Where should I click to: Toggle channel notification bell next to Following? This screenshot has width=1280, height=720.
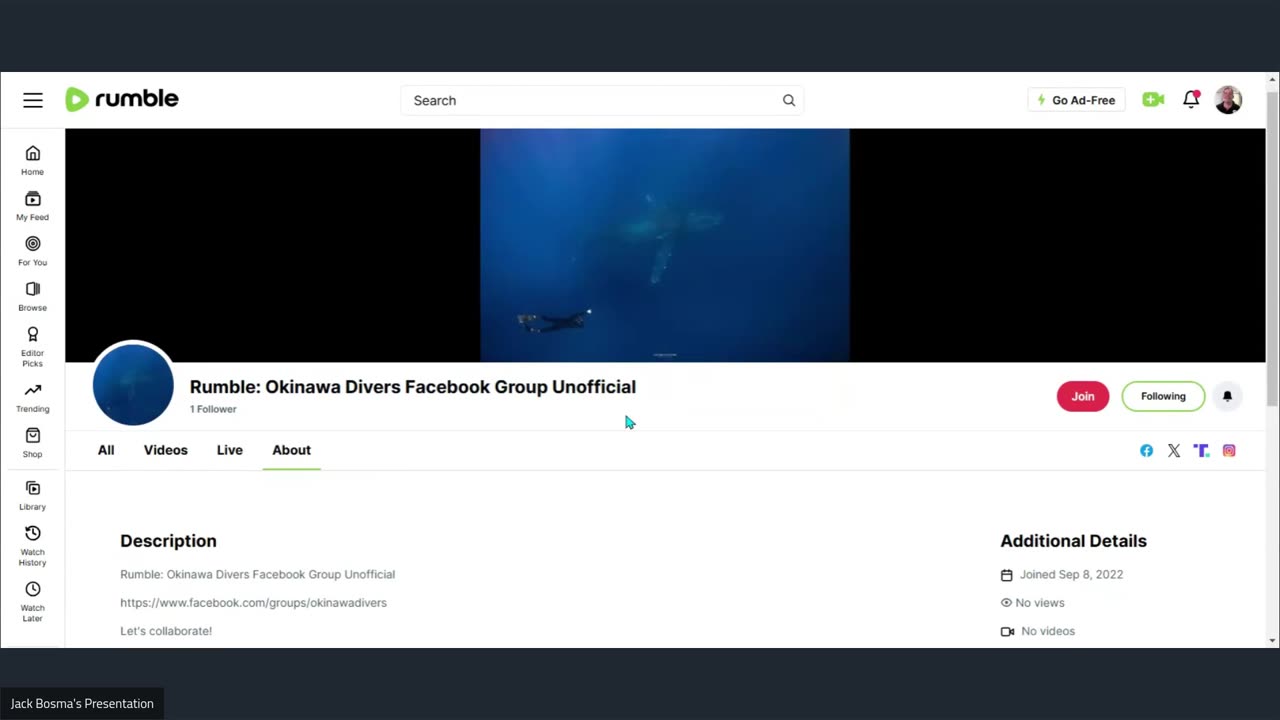click(x=1228, y=396)
